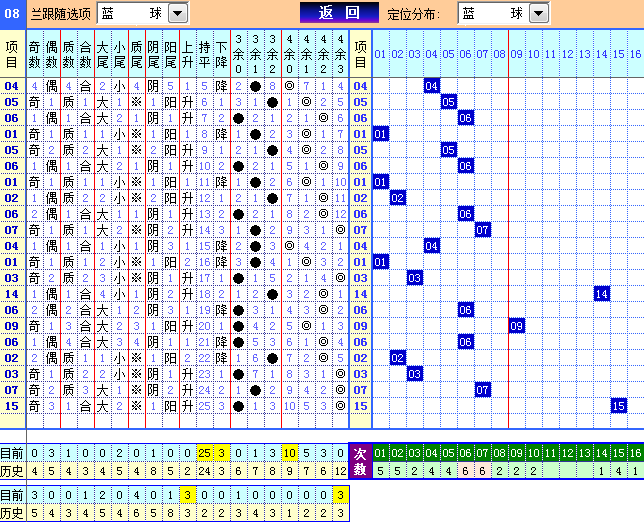Click left row label 15

pos(12,406)
